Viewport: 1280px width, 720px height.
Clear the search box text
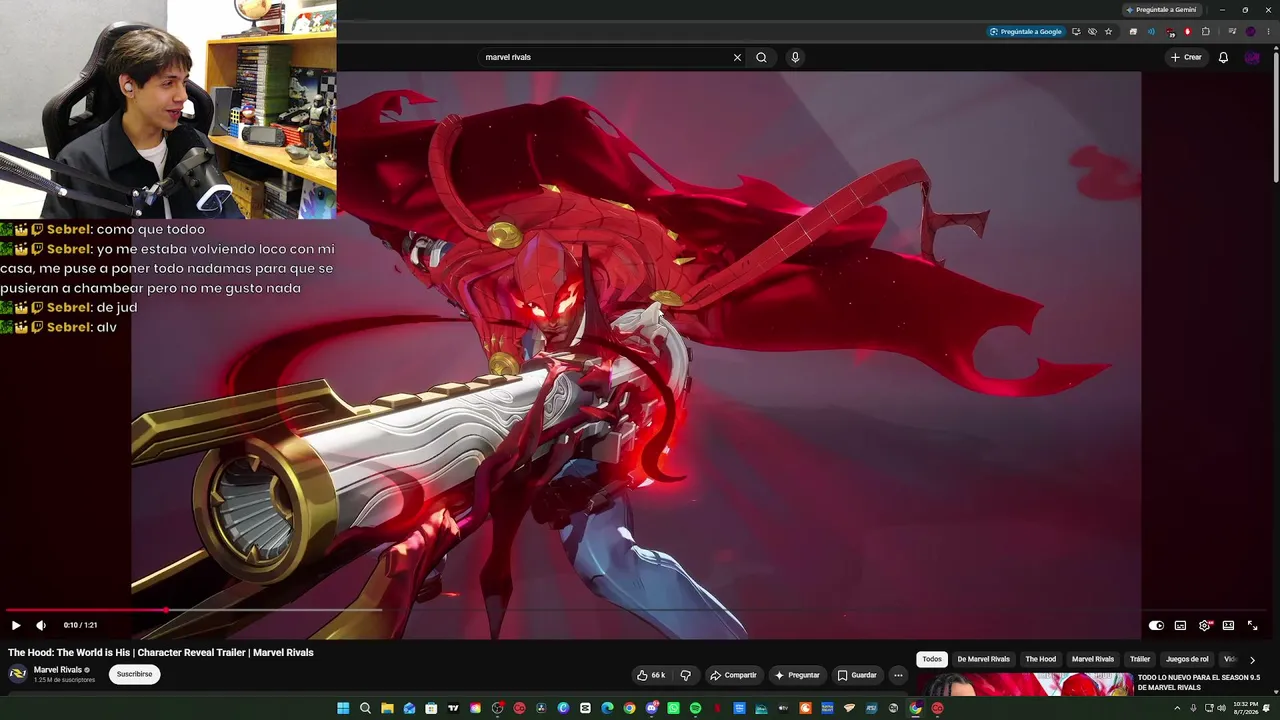[737, 57]
